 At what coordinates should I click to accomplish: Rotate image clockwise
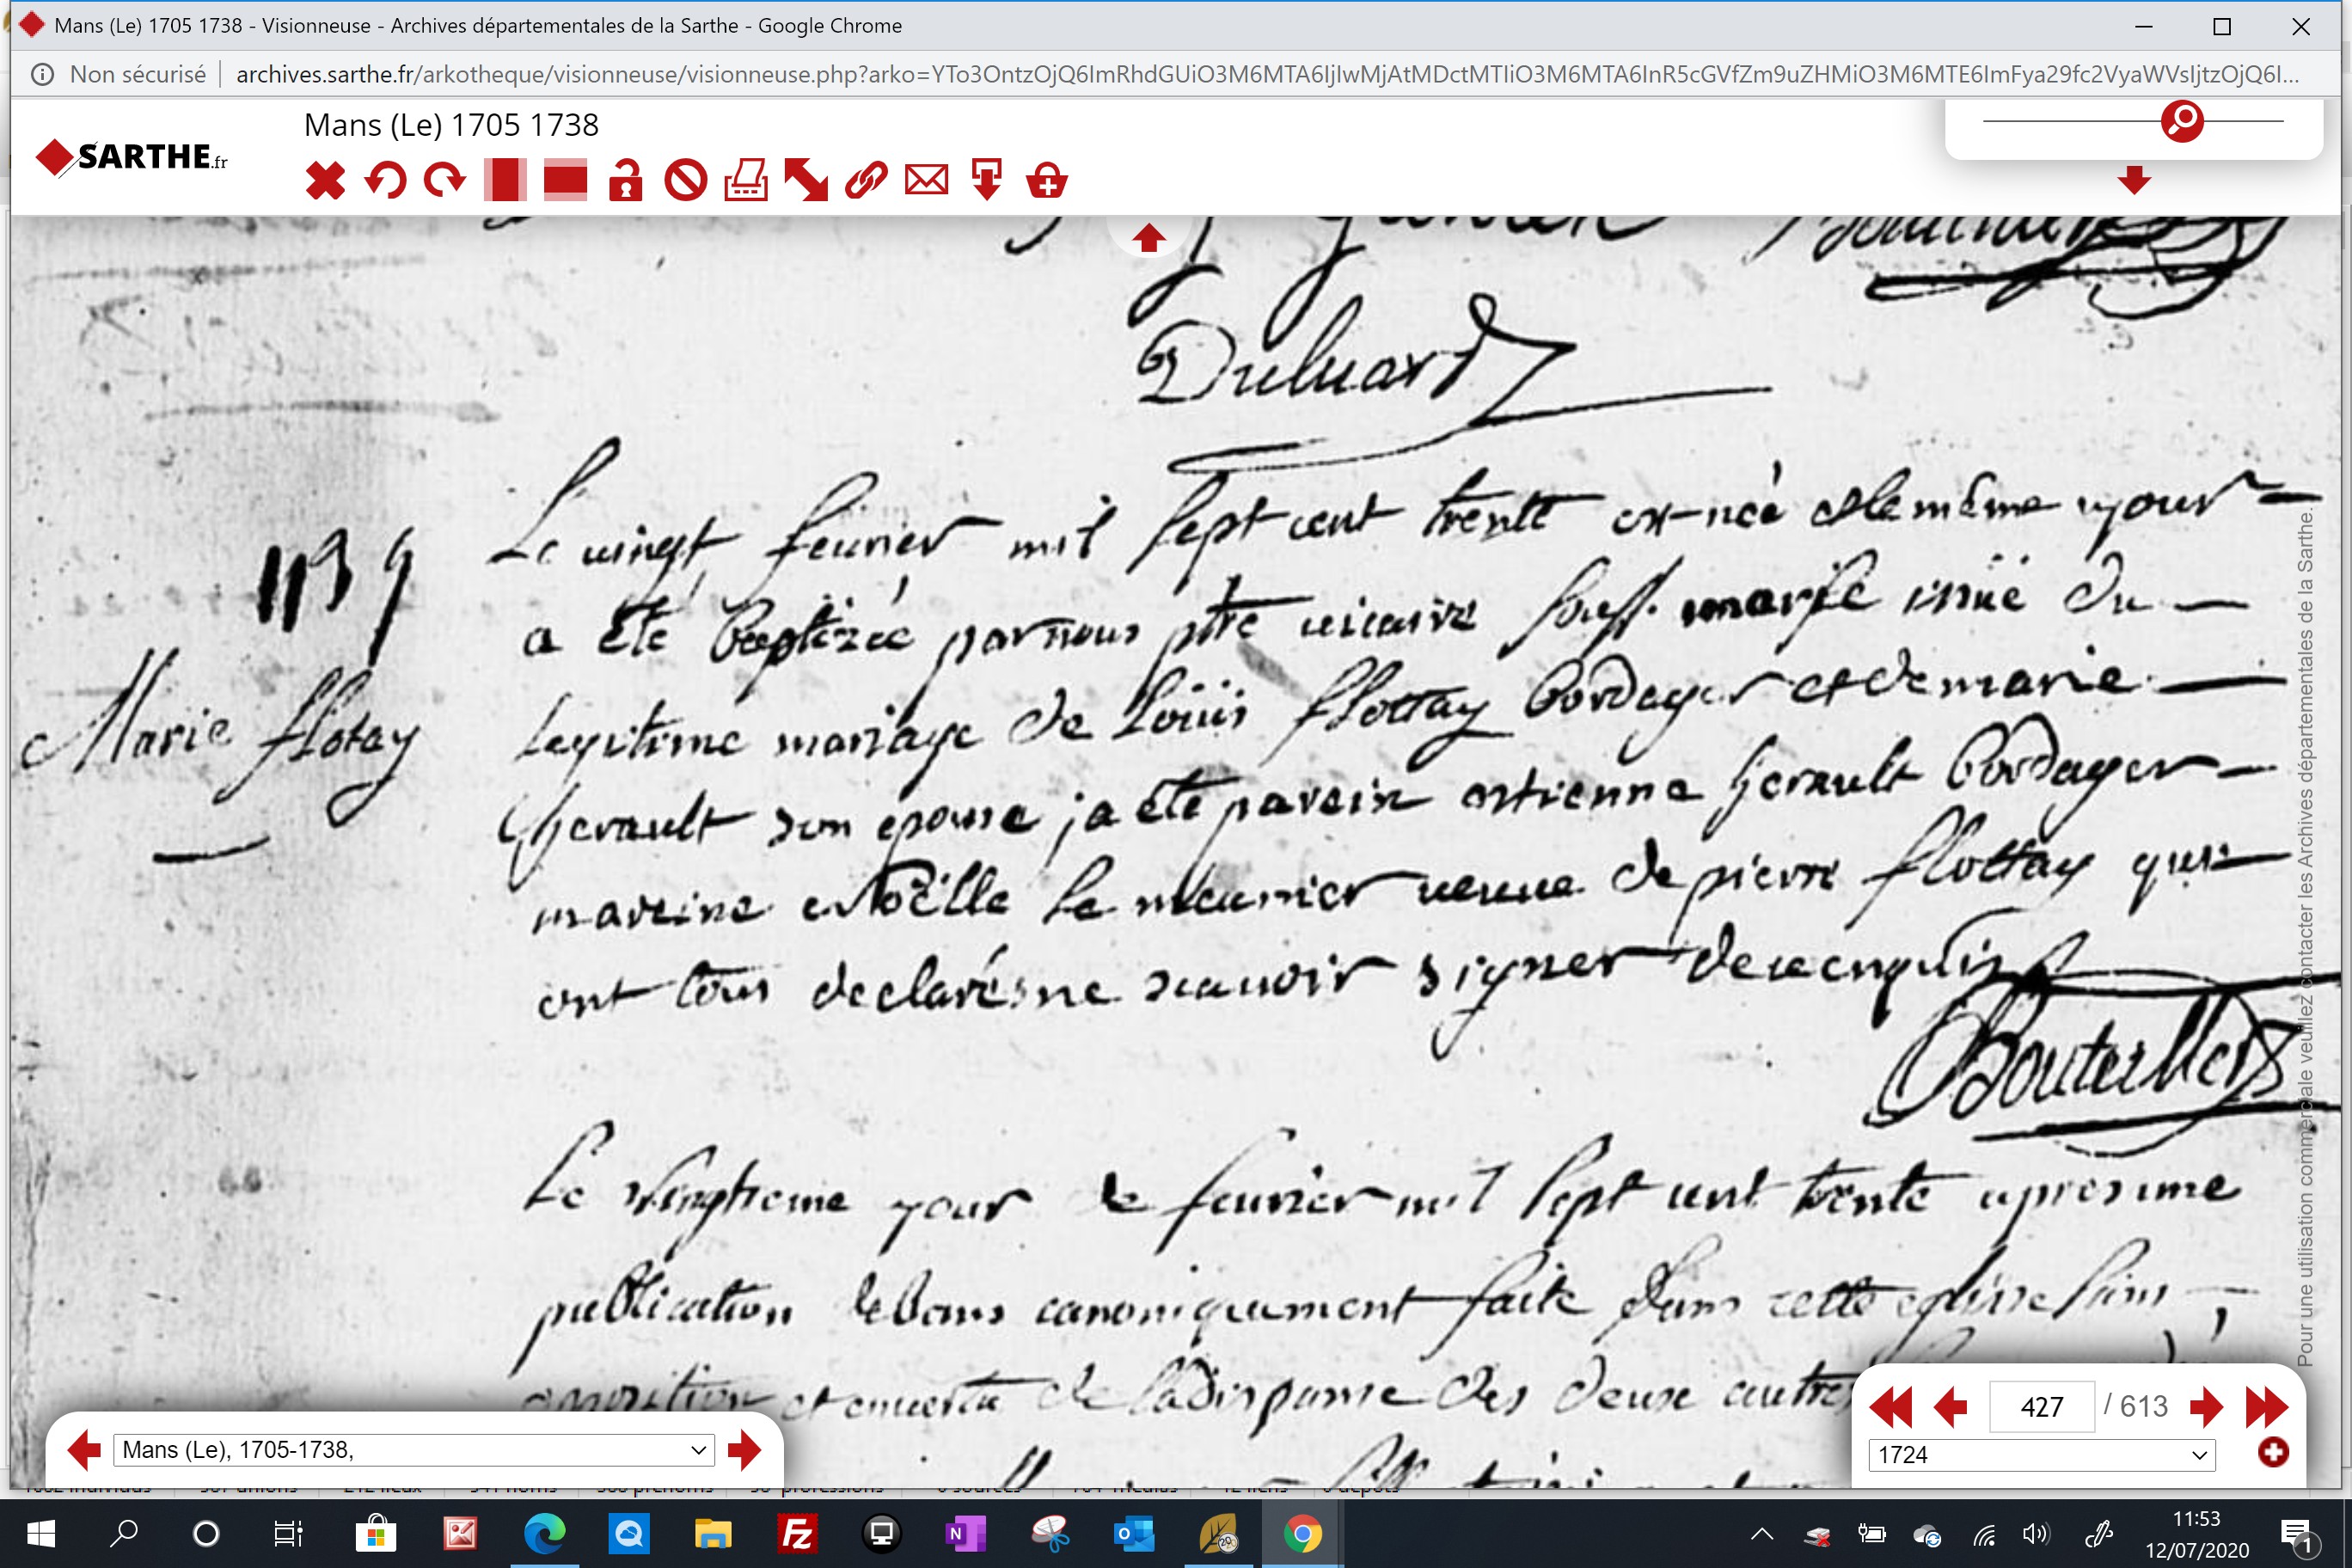pos(445,181)
